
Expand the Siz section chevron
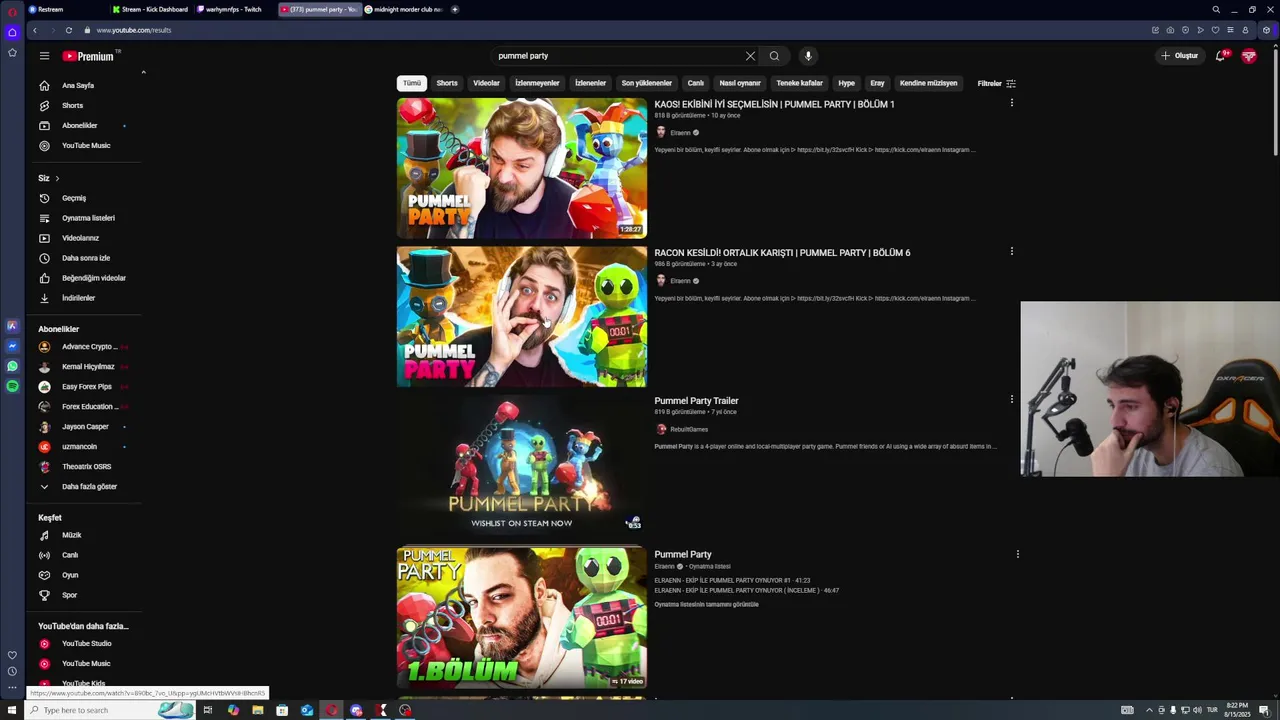[57, 178]
